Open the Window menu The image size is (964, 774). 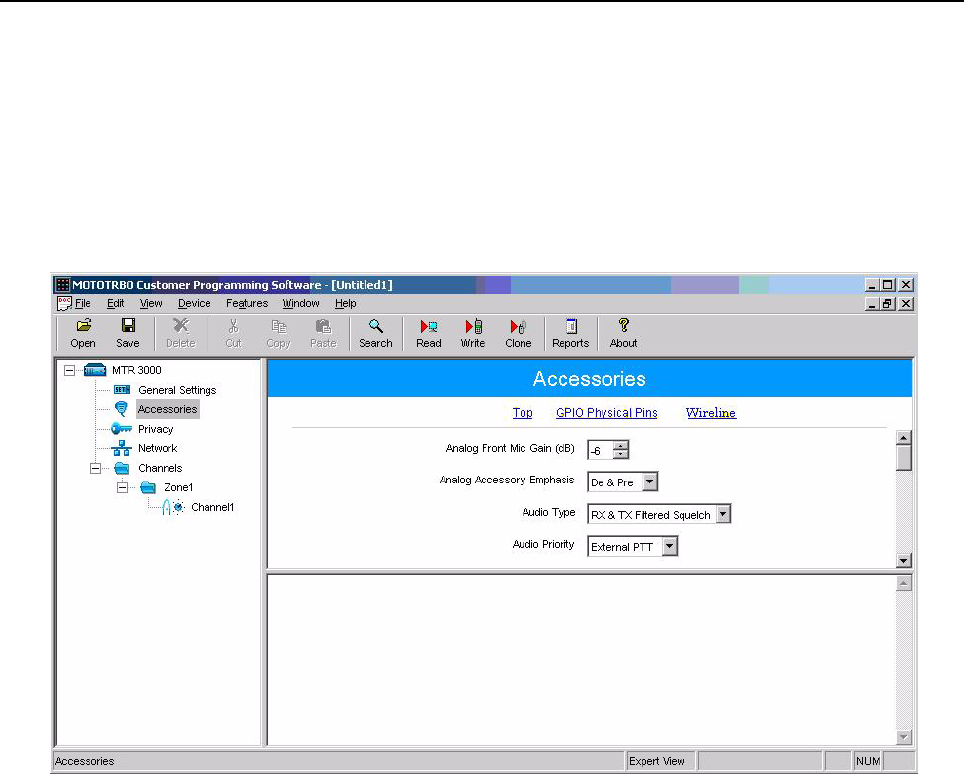coord(301,303)
